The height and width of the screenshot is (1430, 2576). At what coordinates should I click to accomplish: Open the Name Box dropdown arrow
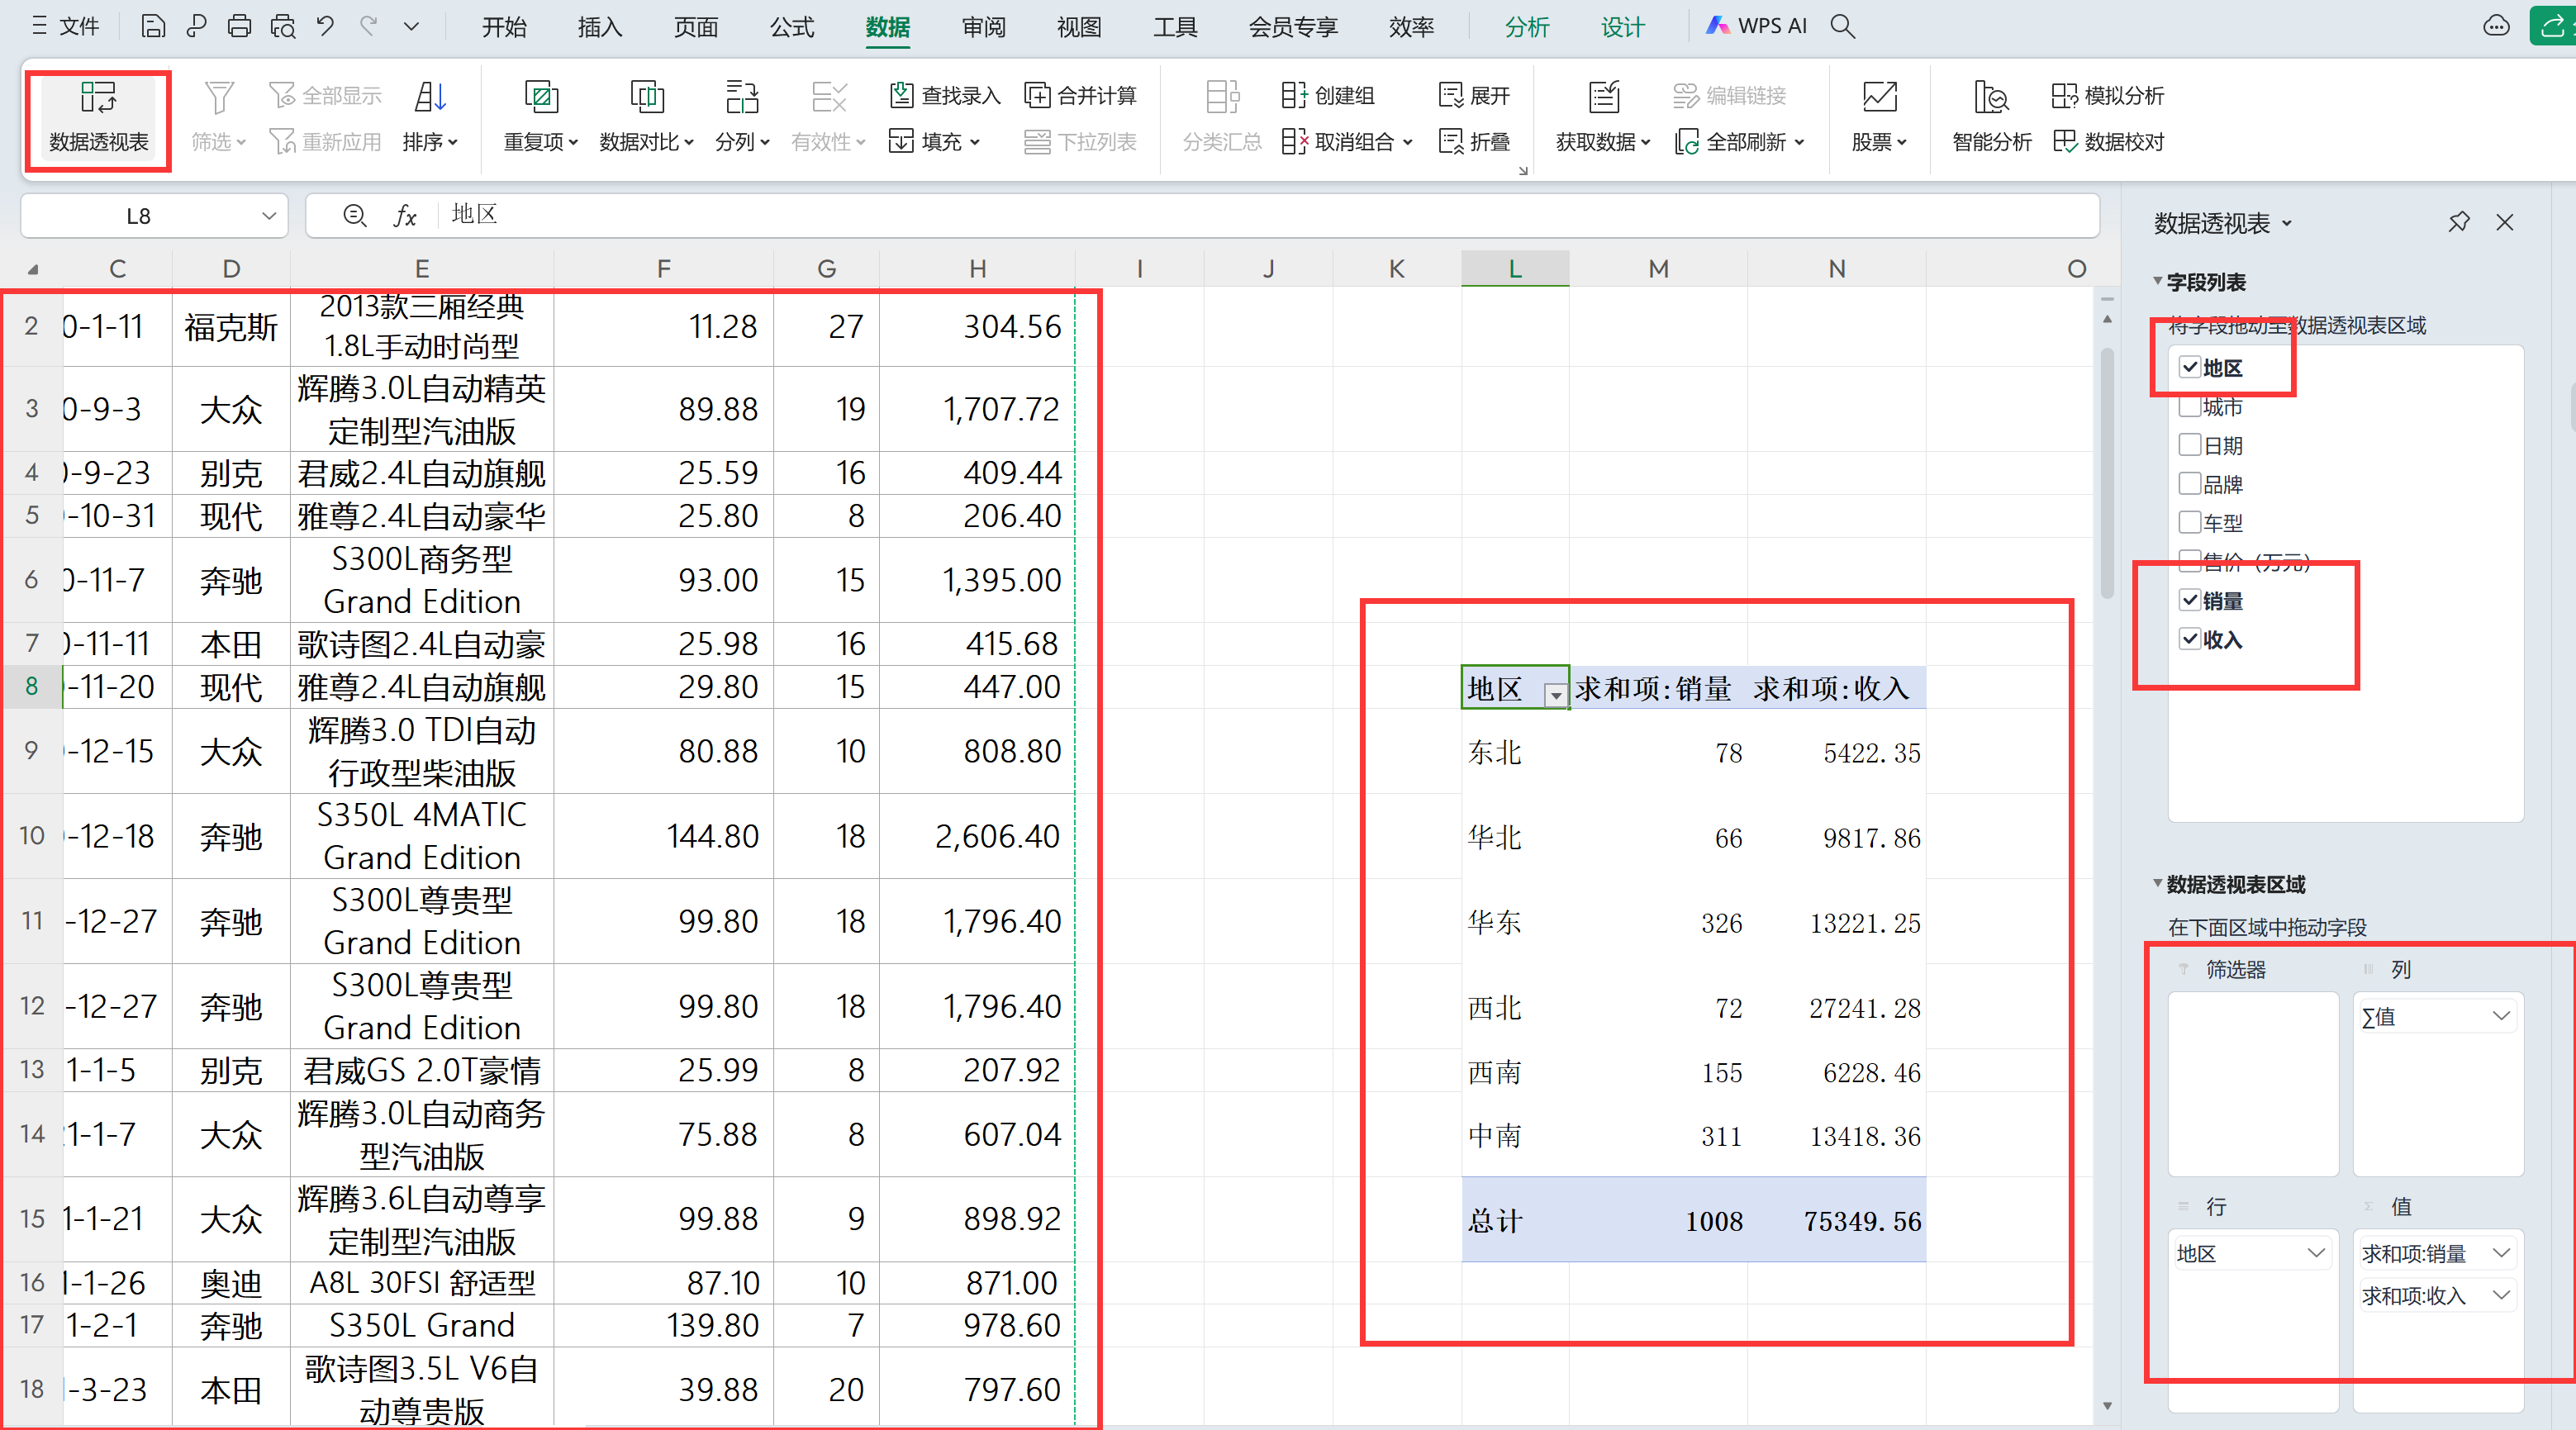click(x=268, y=216)
